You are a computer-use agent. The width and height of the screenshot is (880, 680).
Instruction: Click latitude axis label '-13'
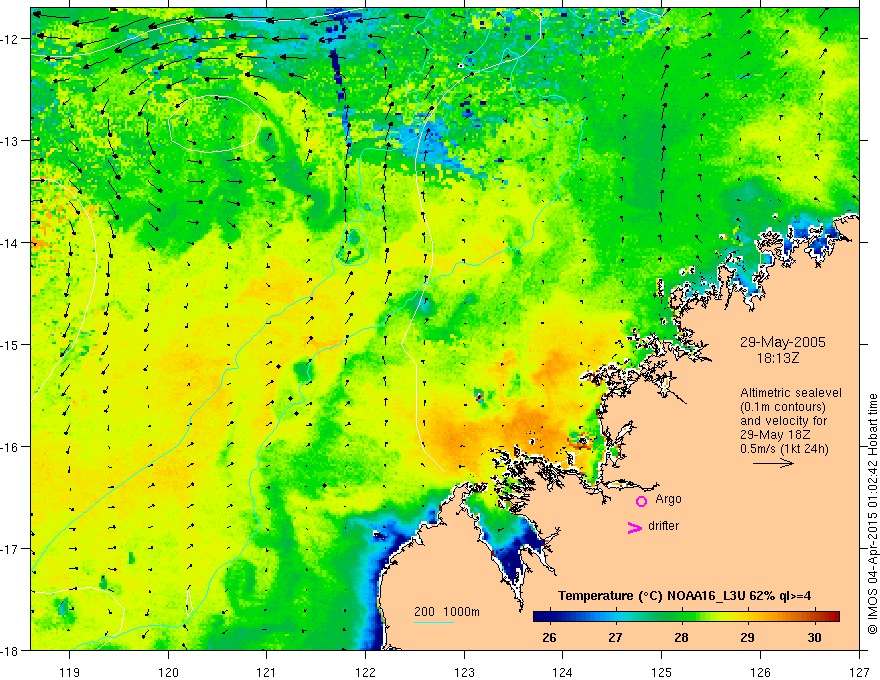coord(11,141)
